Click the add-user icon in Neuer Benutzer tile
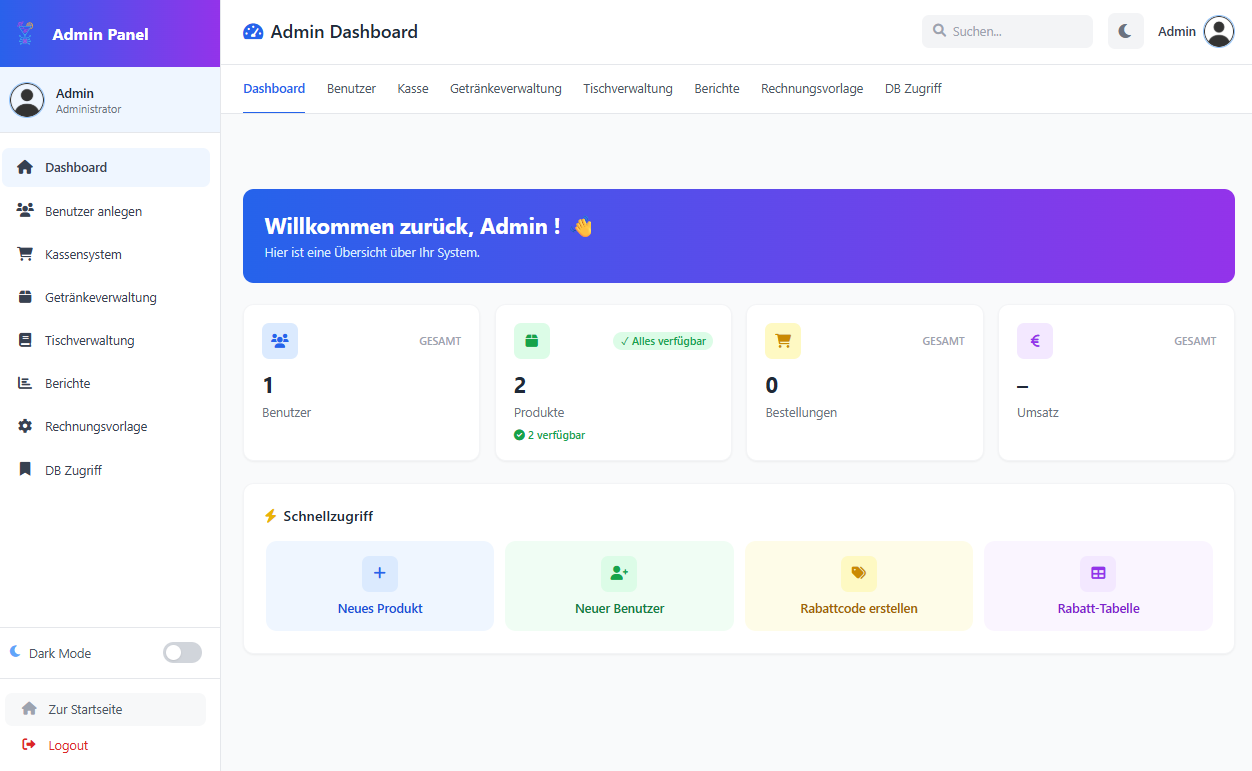The height and width of the screenshot is (771, 1252). [x=619, y=573]
